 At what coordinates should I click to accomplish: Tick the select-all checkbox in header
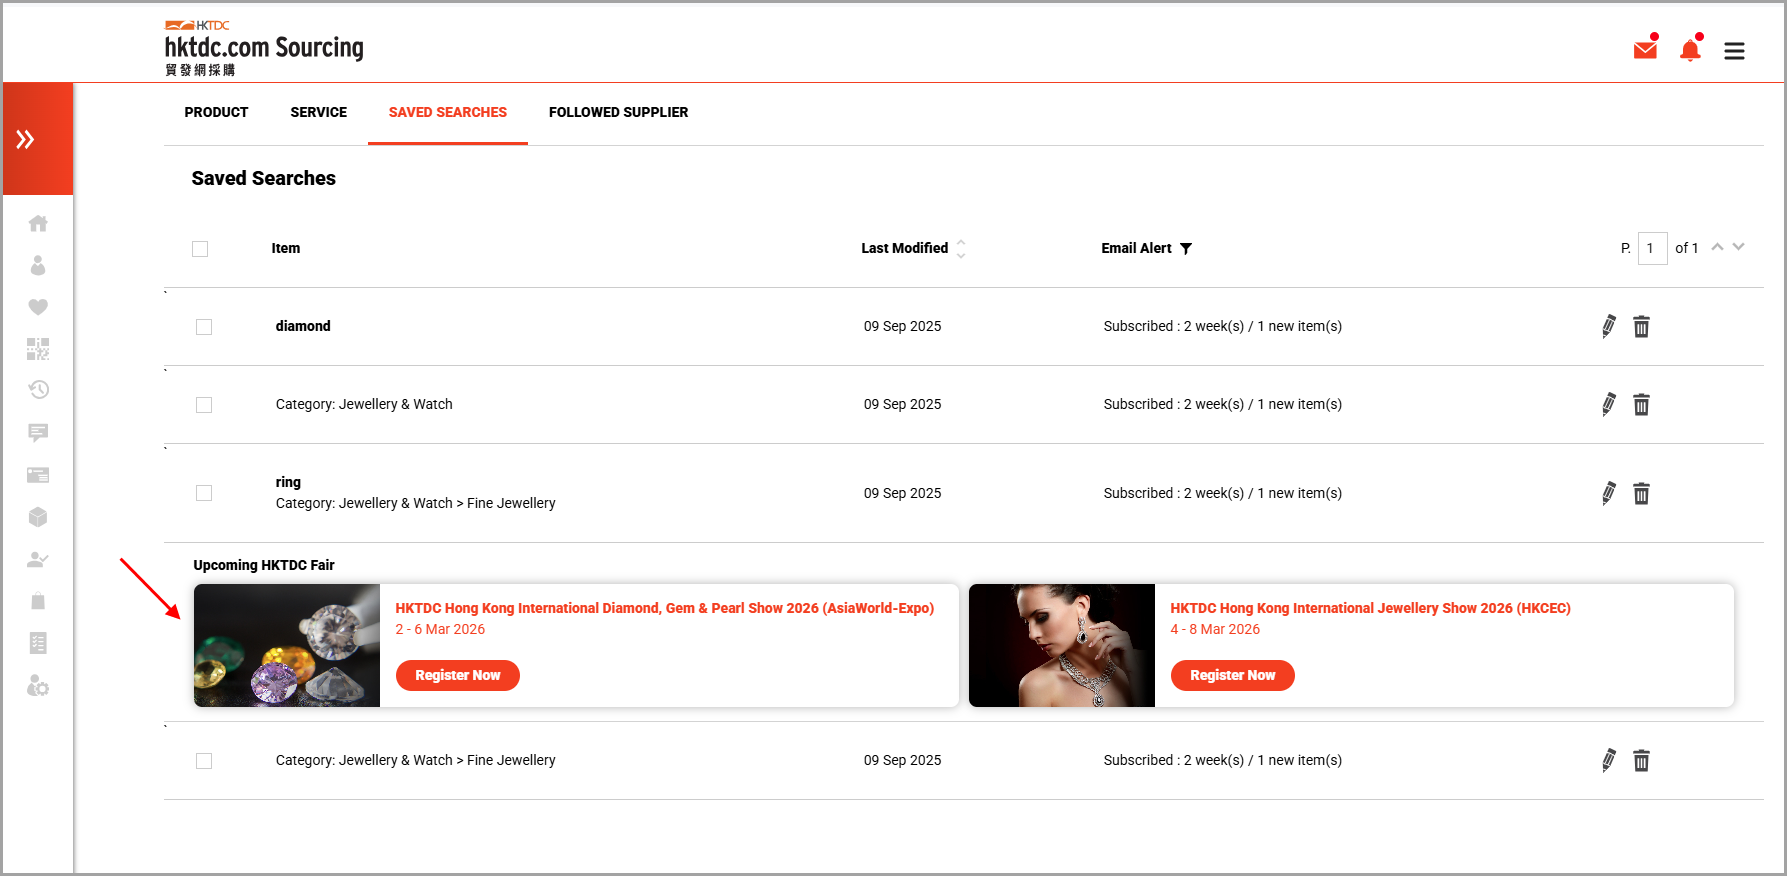pyautogui.click(x=200, y=249)
